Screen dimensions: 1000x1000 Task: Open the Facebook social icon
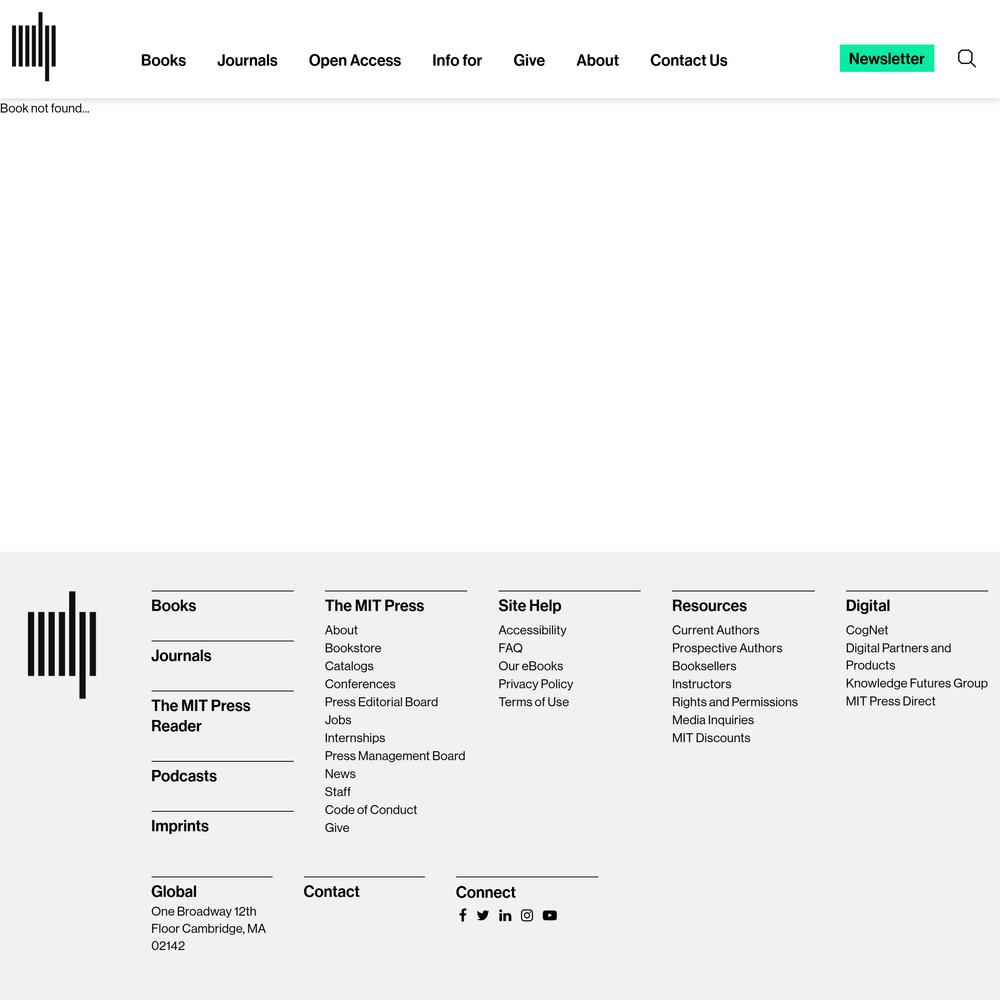(x=462, y=915)
